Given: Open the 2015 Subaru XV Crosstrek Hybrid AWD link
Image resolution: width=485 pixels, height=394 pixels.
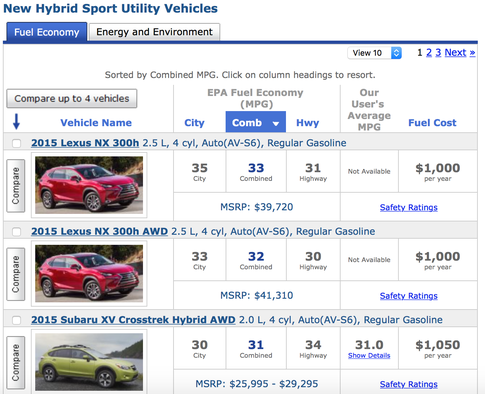Looking at the screenshot, I should pyautogui.click(x=133, y=320).
